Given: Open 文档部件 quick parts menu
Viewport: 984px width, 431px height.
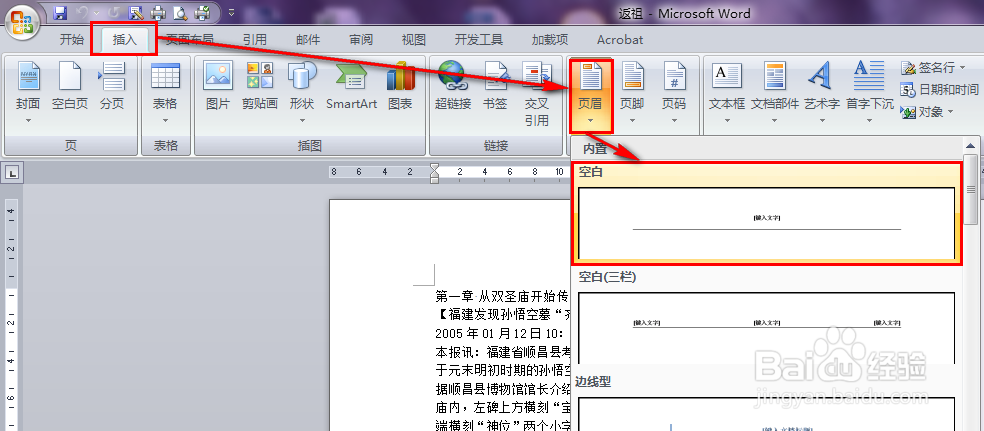Looking at the screenshot, I should (x=775, y=94).
